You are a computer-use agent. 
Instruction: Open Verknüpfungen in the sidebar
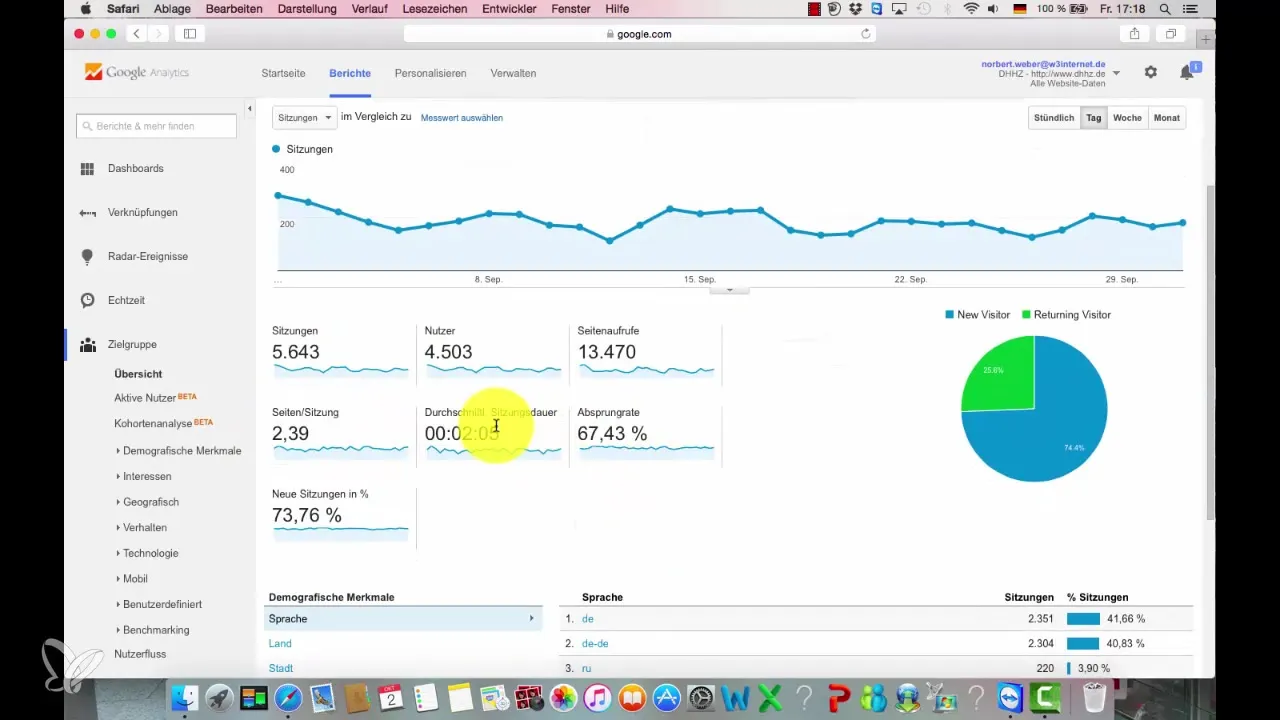pyautogui.click(x=142, y=213)
